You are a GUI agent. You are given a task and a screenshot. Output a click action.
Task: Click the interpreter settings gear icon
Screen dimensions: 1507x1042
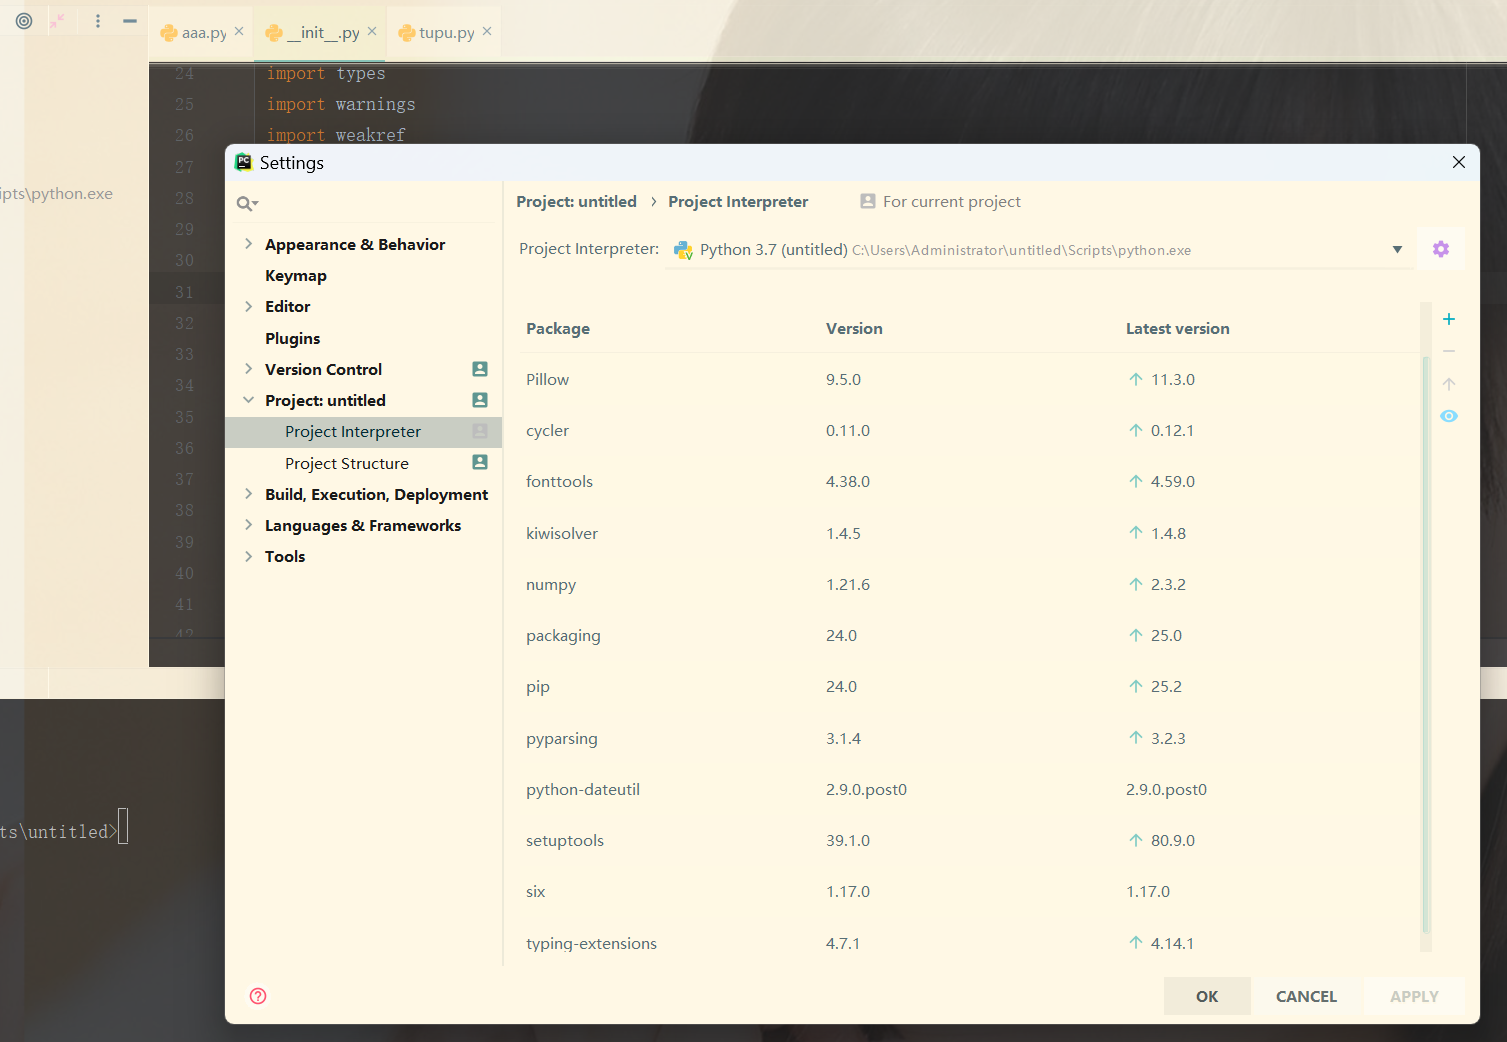pos(1440,249)
